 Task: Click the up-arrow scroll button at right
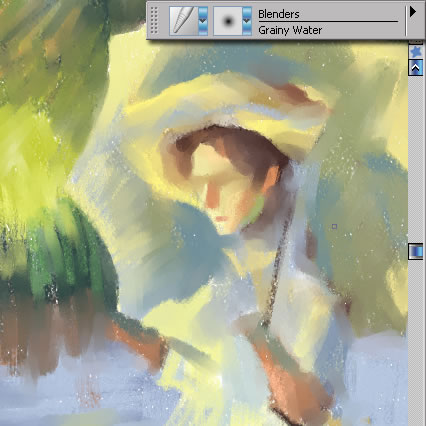416,68
